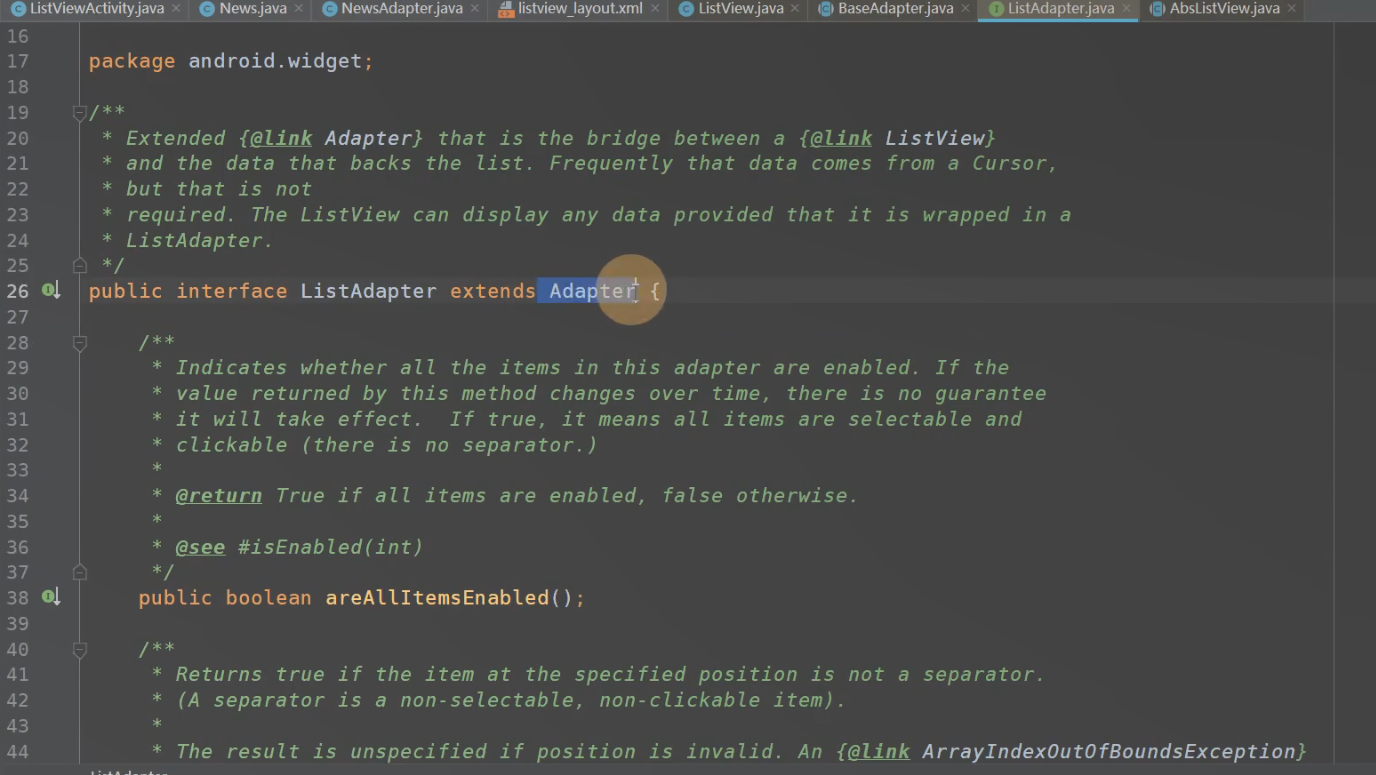Click 'but that is not' on line 22
Viewport: 1376px width, 775px height.
point(219,189)
